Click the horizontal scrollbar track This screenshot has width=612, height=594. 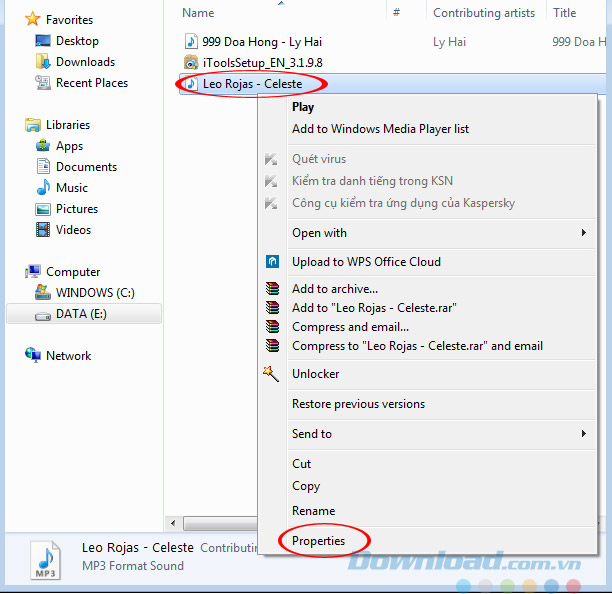point(220,523)
